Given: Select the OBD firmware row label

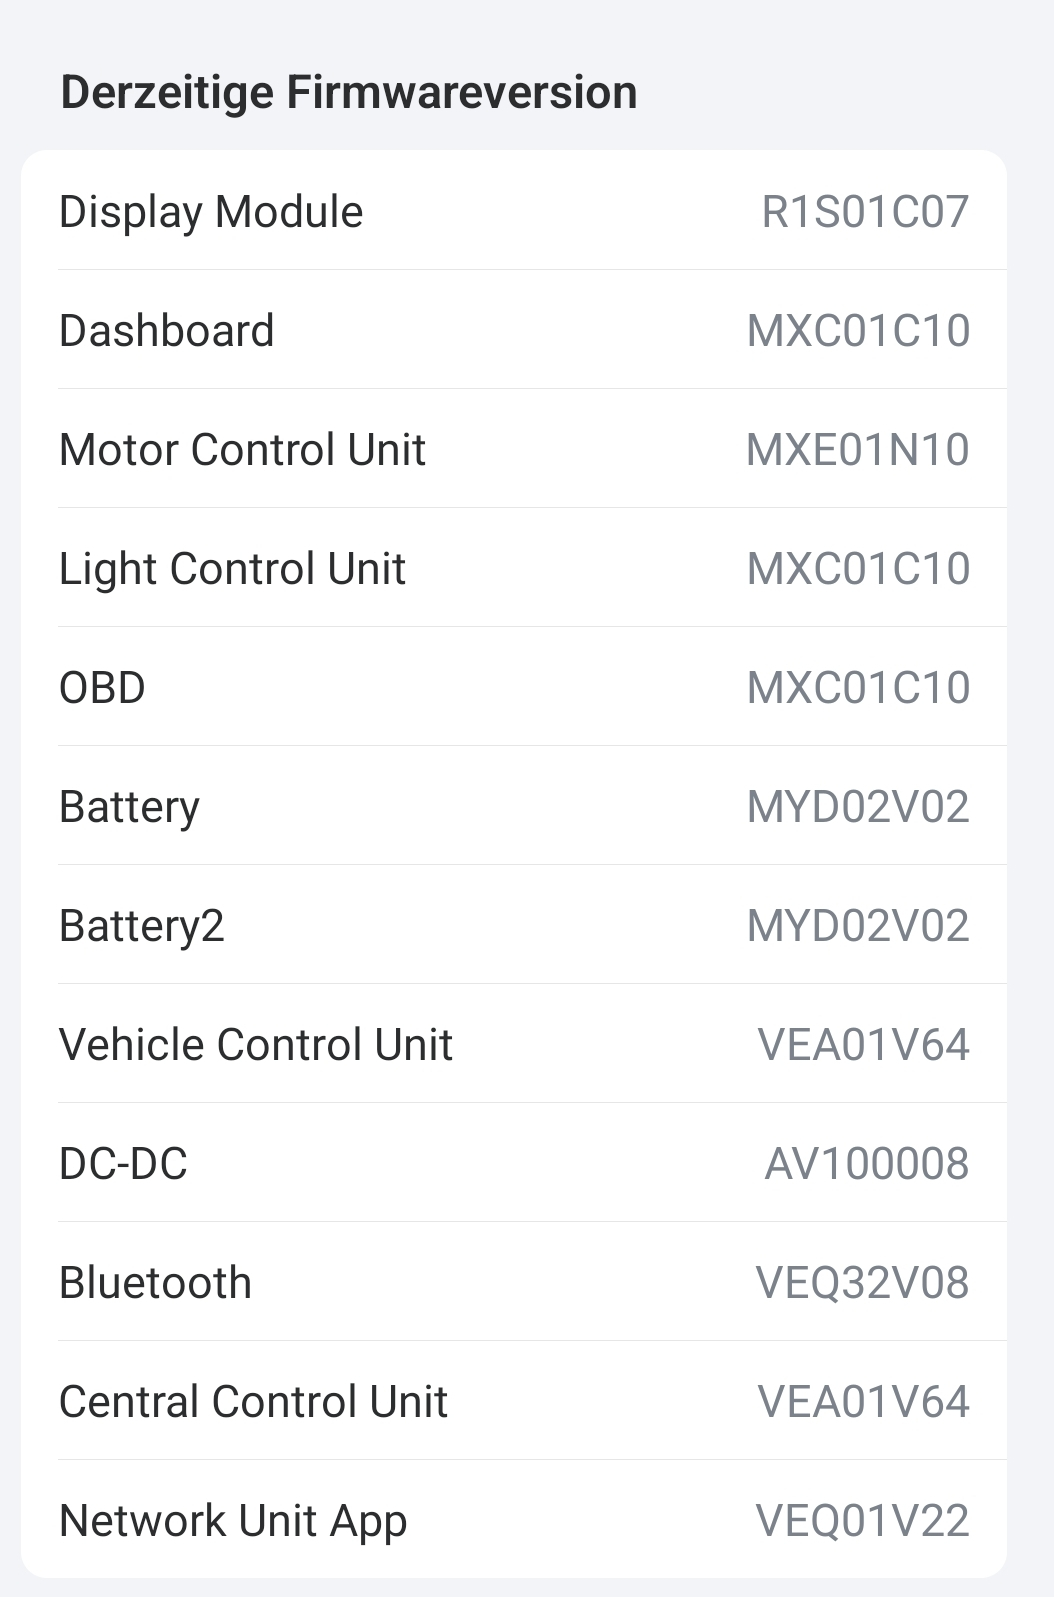Looking at the screenshot, I should pos(102,688).
